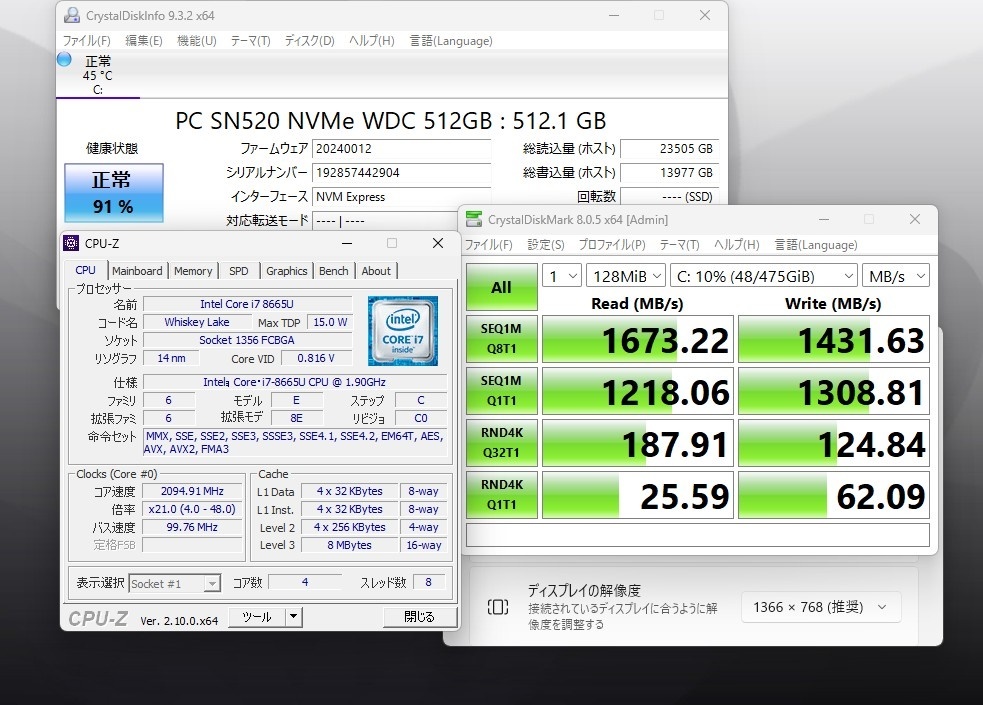Click the blue drive status circle icon
983x705 pixels.
pos(64,60)
